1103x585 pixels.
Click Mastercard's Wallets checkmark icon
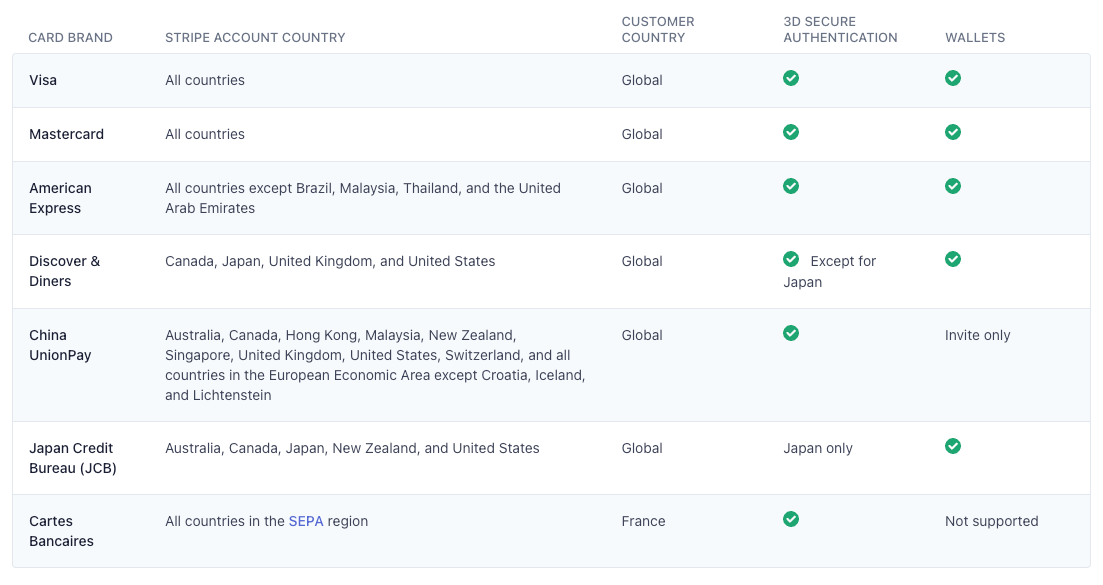pyautogui.click(x=953, y=132)
